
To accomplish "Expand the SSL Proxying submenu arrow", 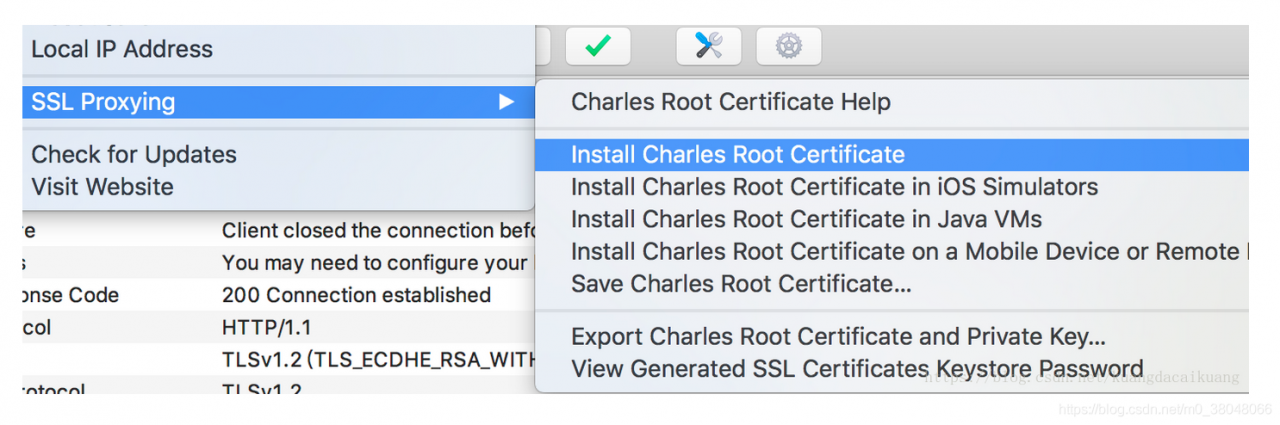I will click(x=507, y=102).
